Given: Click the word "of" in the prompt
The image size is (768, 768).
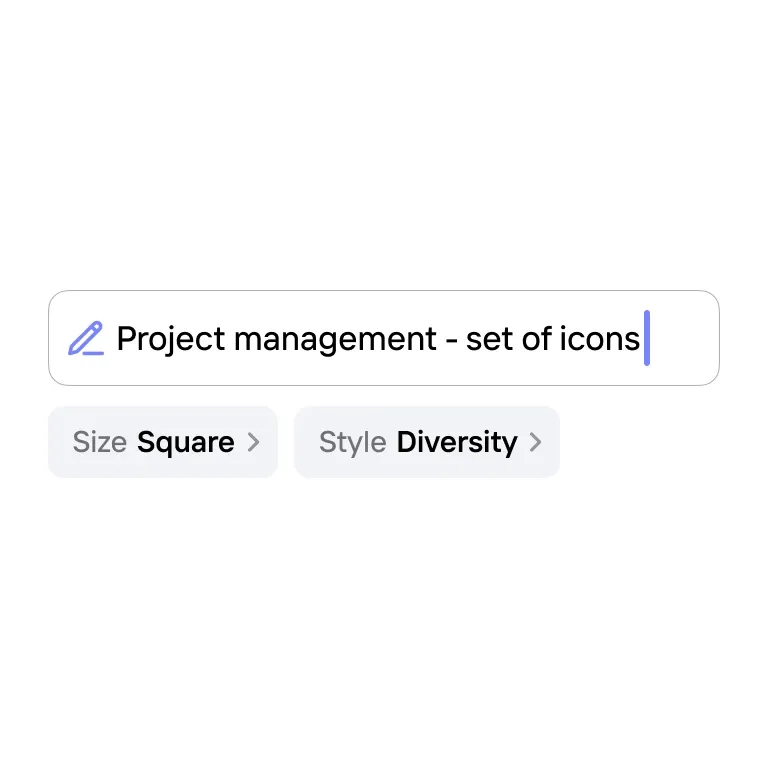Looking at the screenshot, I should 536,338.
